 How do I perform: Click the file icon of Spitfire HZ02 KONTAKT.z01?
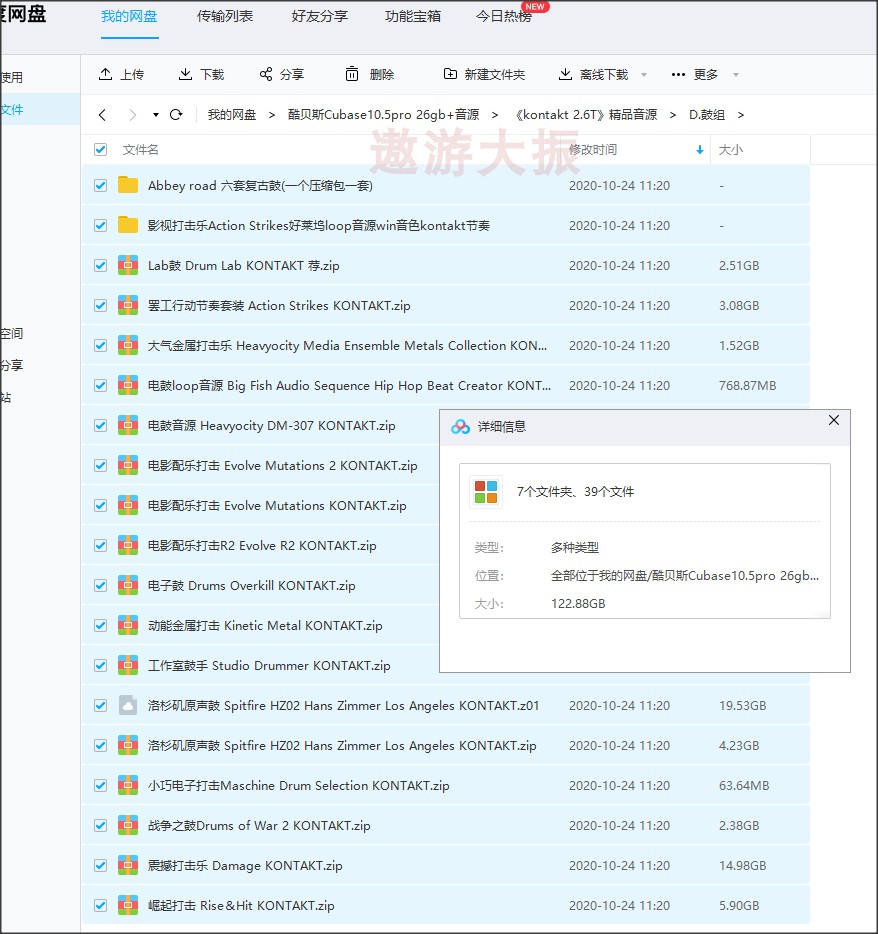[128, 705]
